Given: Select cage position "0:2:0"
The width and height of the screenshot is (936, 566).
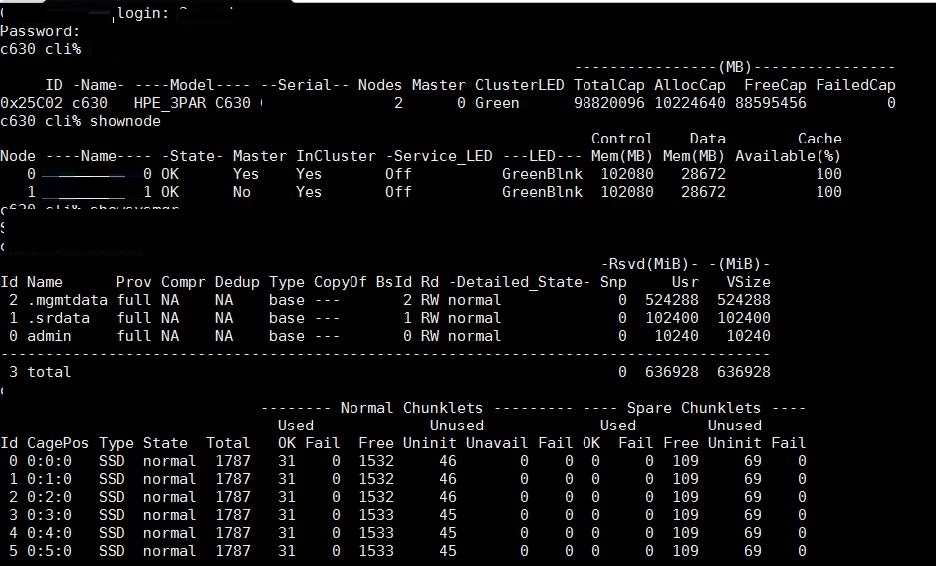Looking at the screenshot, I should tap(49, 497).
